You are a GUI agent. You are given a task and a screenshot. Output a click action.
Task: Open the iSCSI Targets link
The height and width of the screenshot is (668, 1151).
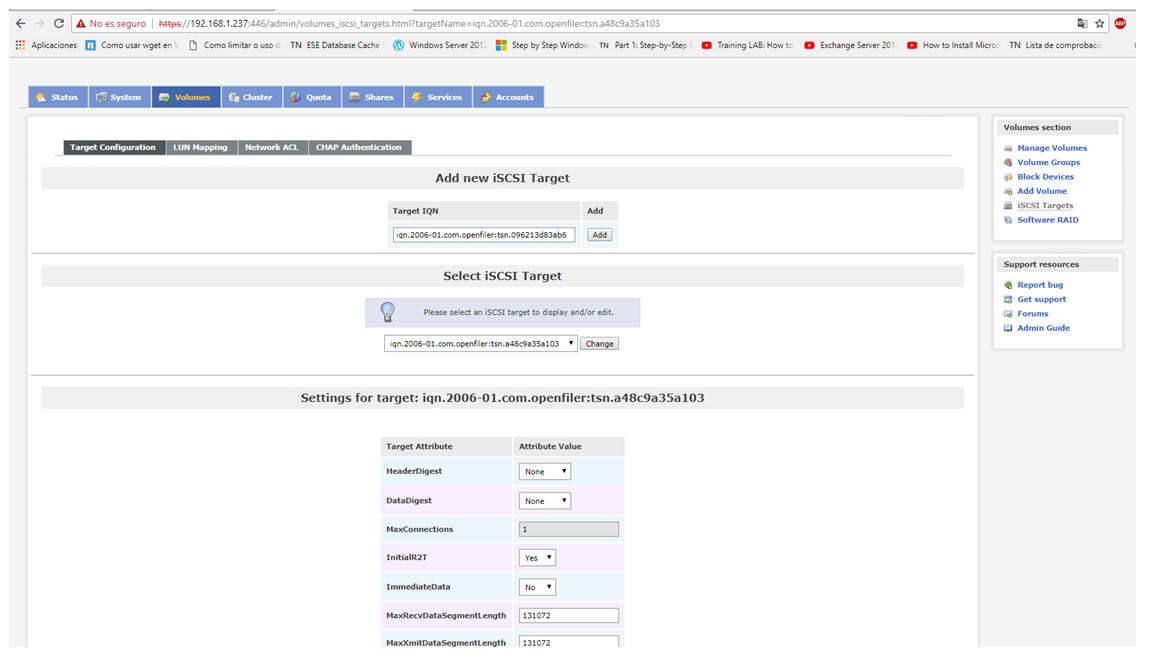(x=1045, y=206)
